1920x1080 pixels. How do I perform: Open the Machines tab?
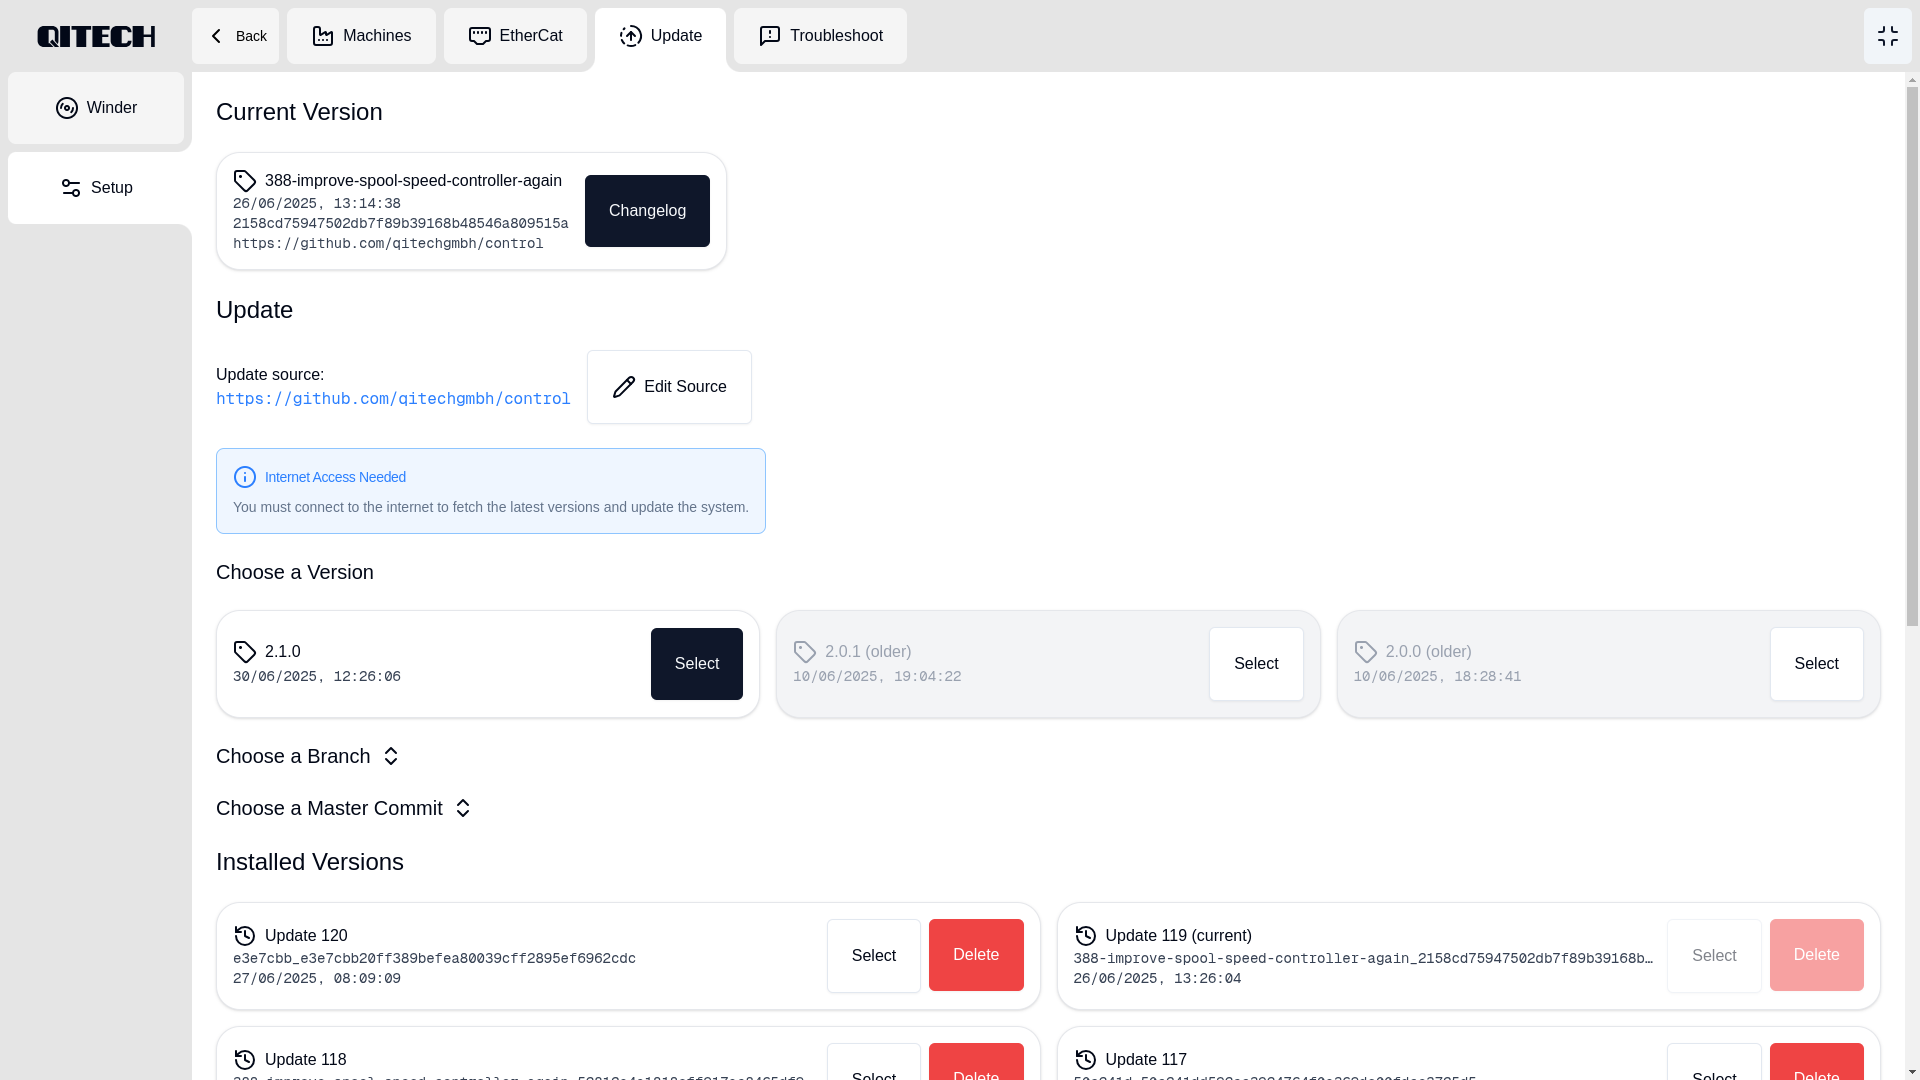361,36
